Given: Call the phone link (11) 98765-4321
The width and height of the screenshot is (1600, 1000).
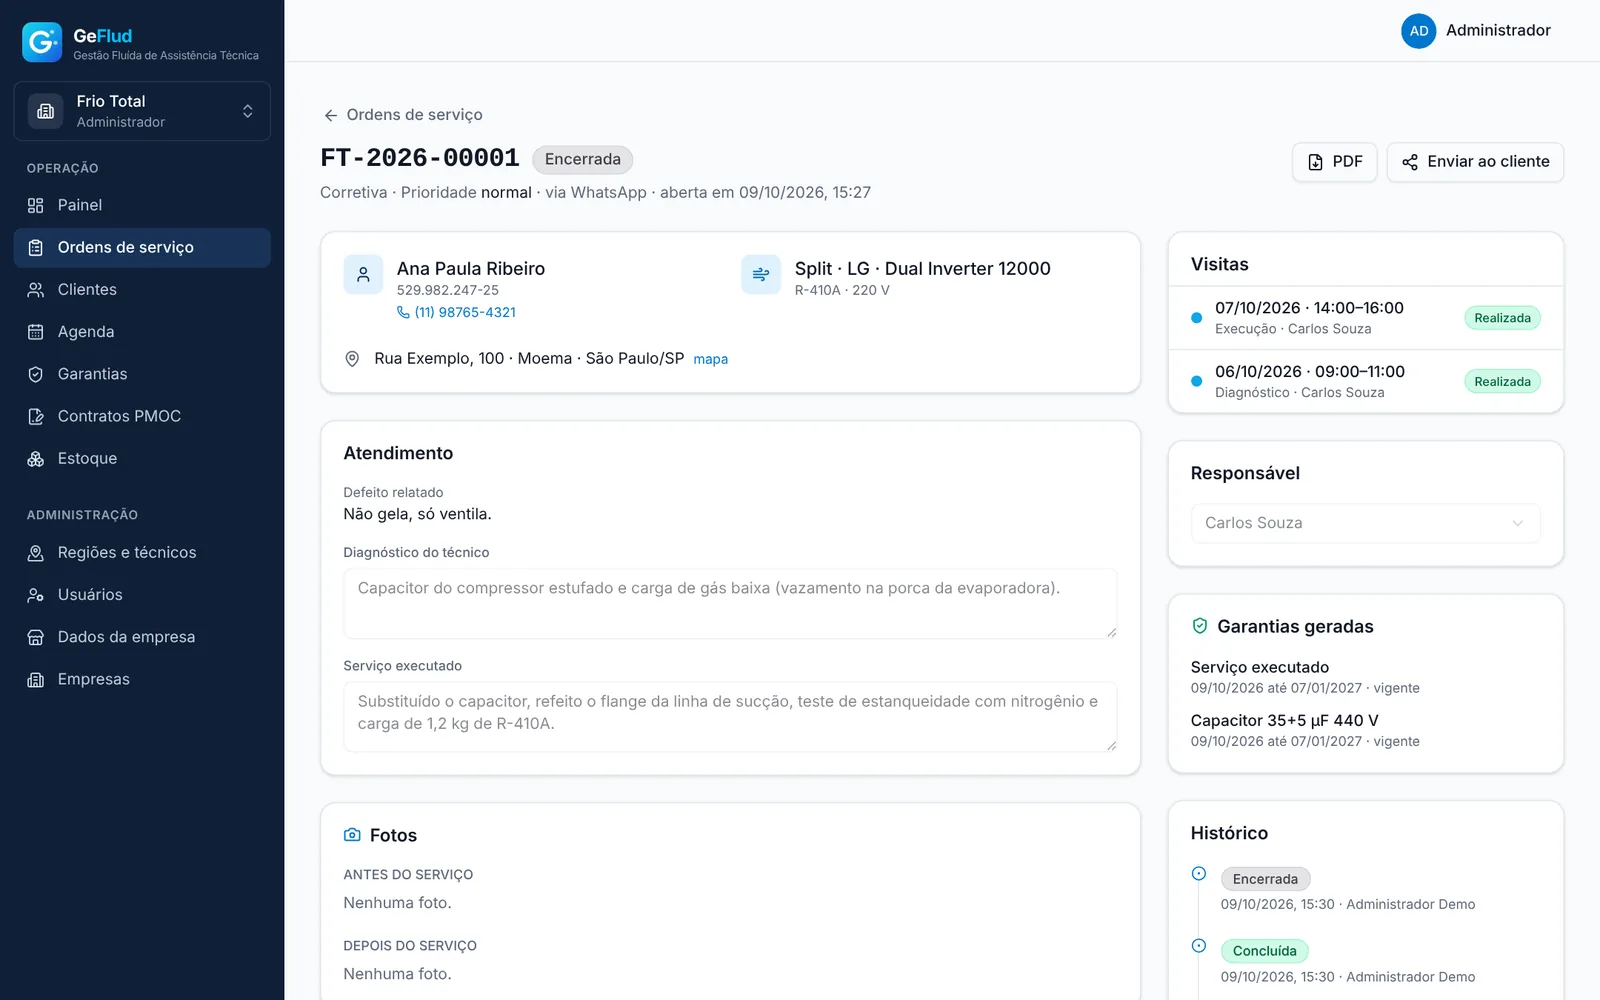Looking at the screenshot, I should pyautogui.click(x=457, y=312).
